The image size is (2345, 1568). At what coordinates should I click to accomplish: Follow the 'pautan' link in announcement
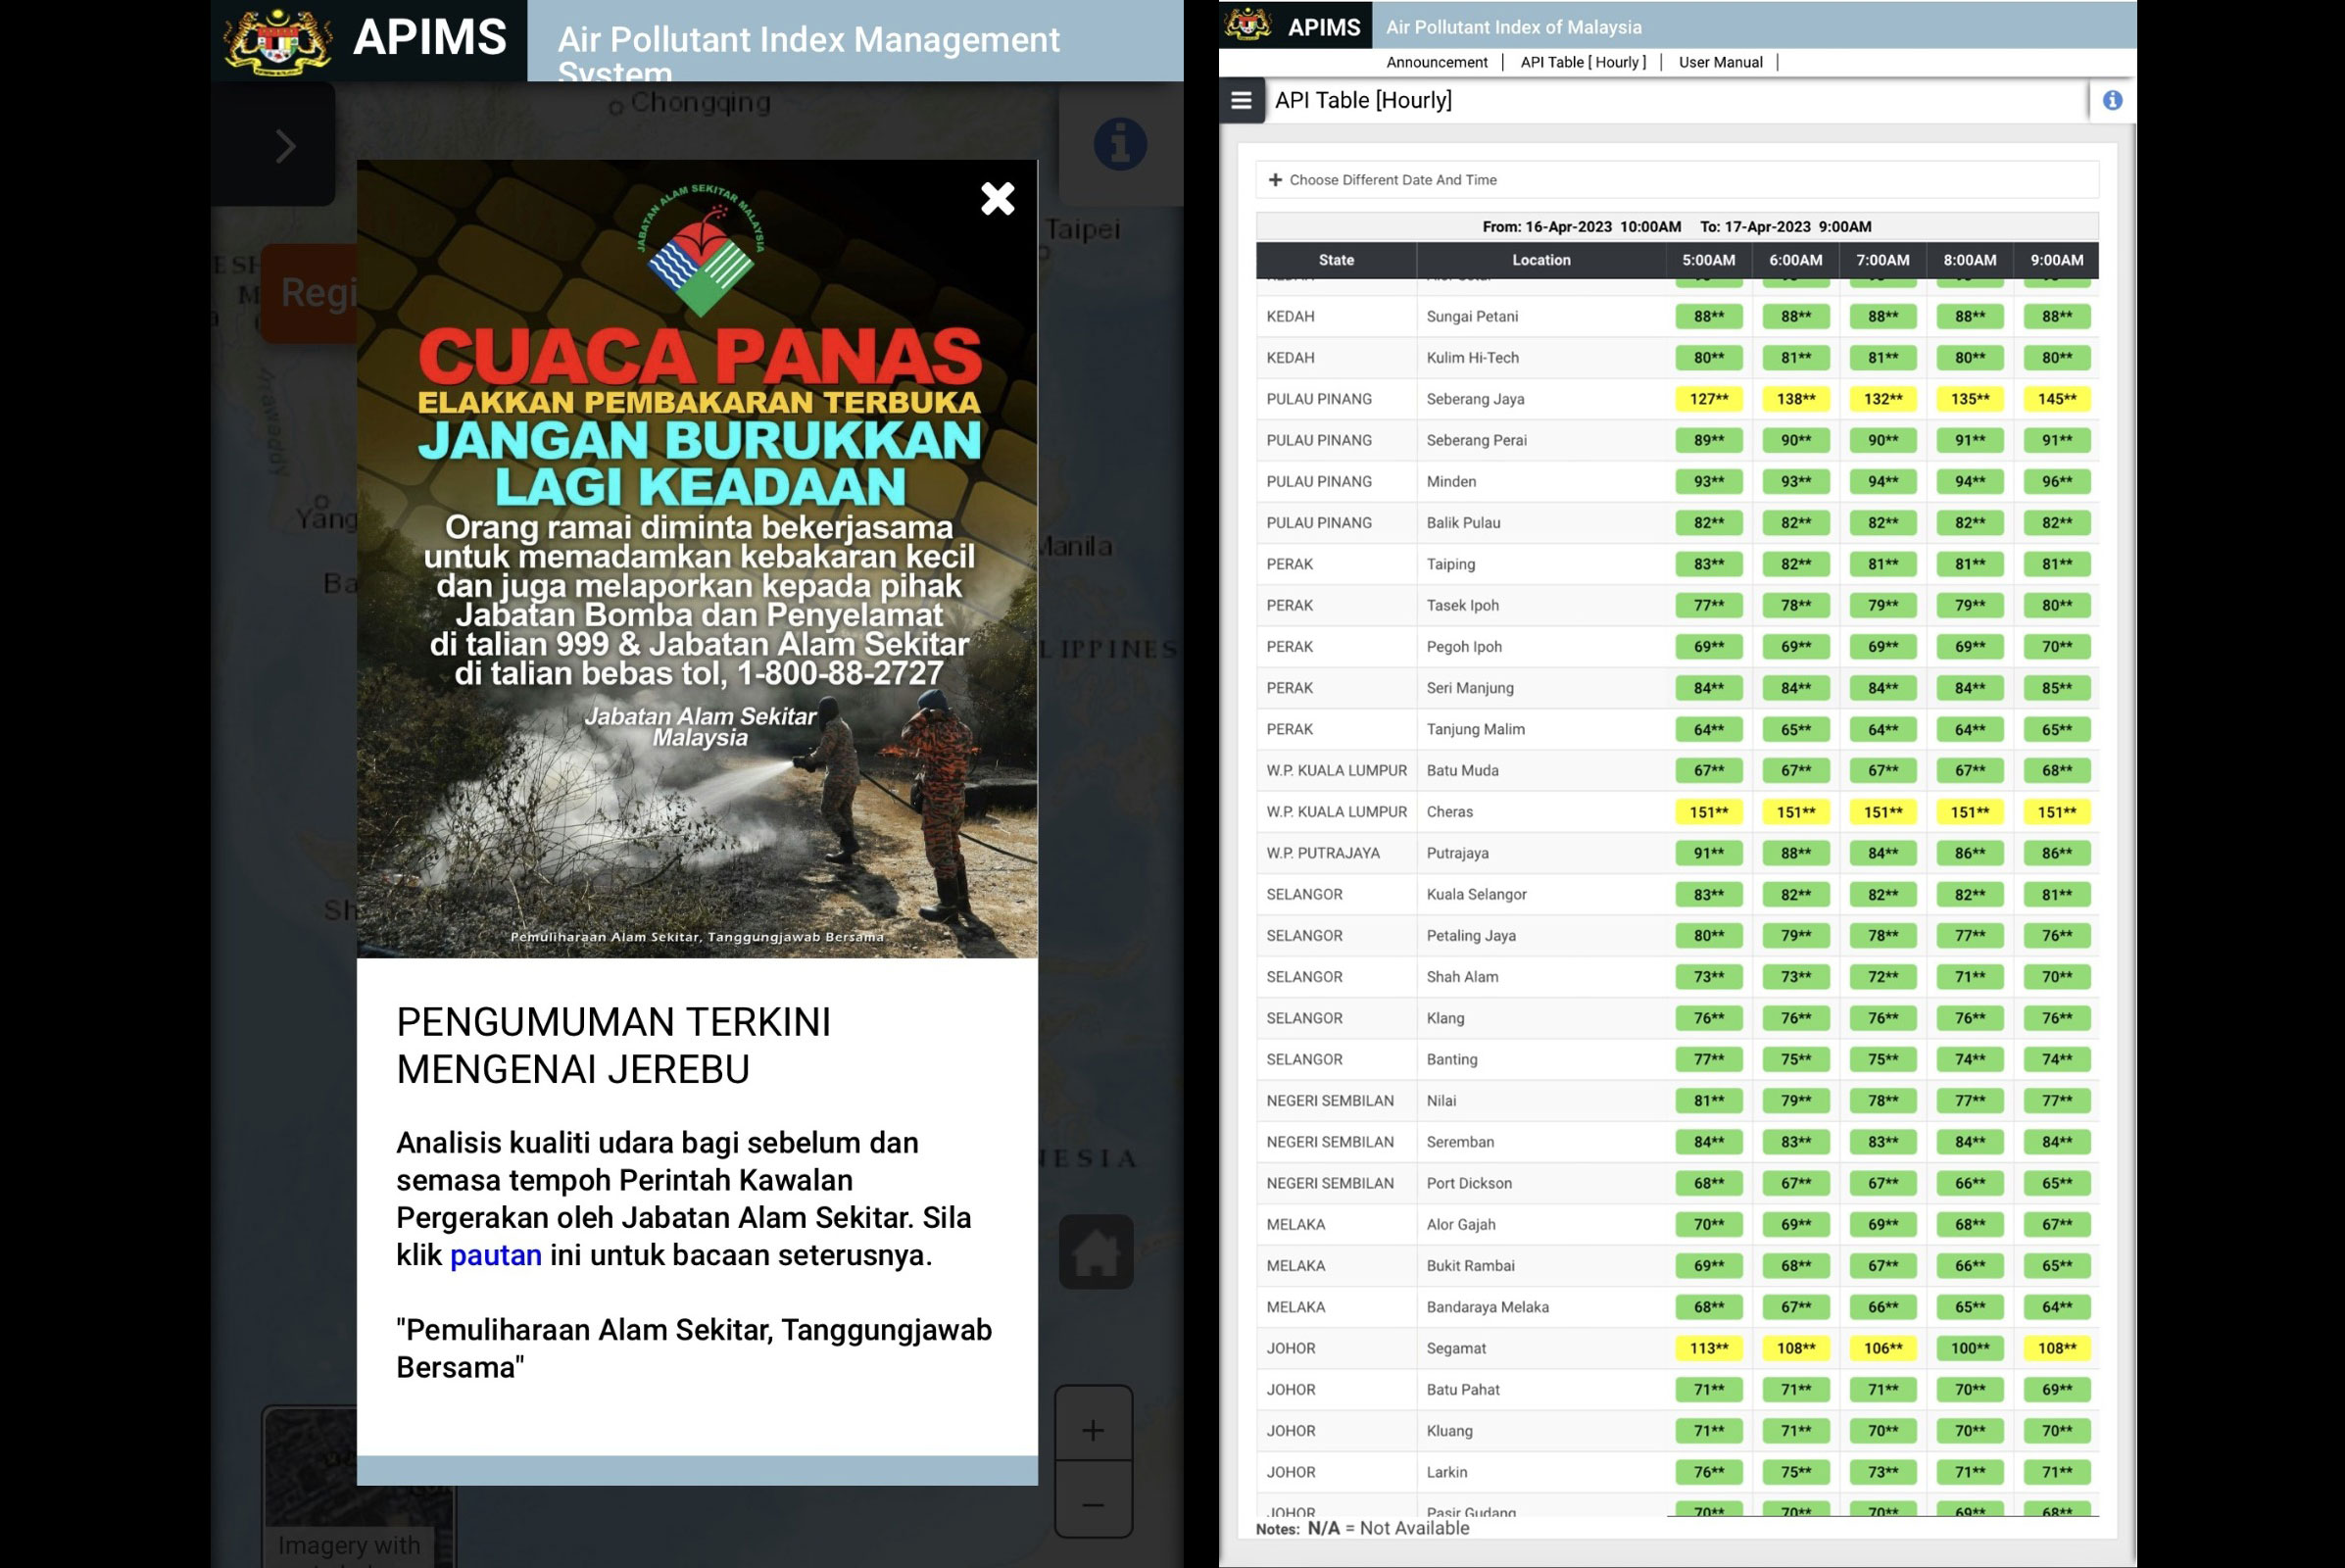(495, 1255)
